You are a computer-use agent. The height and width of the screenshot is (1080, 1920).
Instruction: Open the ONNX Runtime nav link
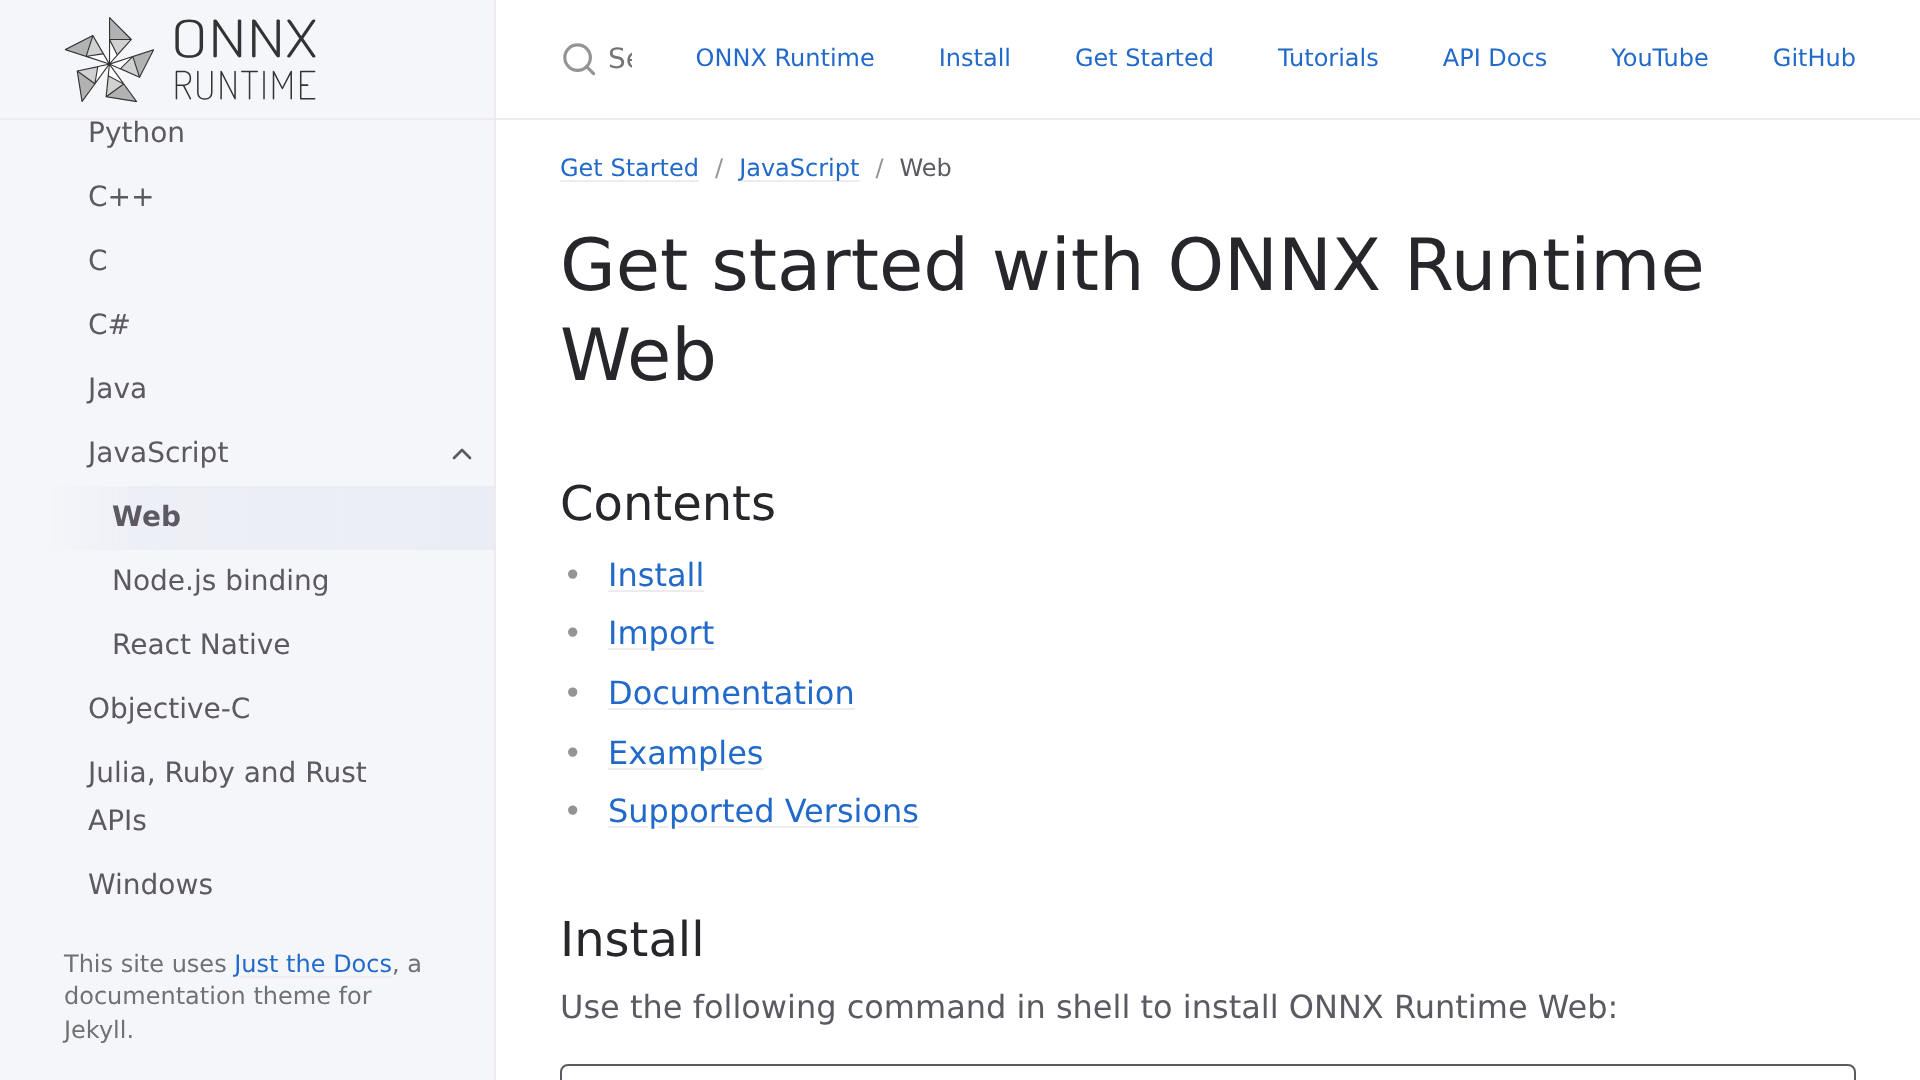coord(785,58)
